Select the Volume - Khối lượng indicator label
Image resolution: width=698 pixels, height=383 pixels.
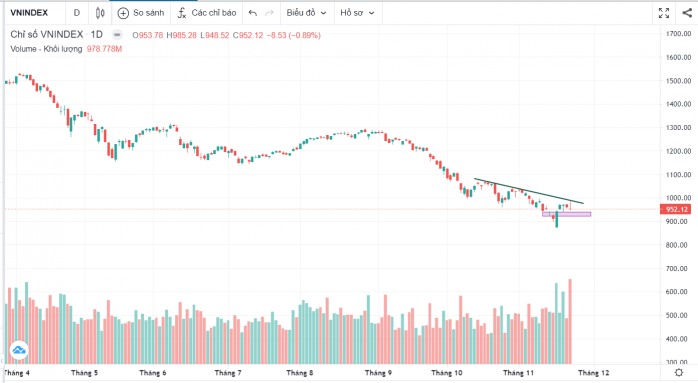click(x=46, y=49)
